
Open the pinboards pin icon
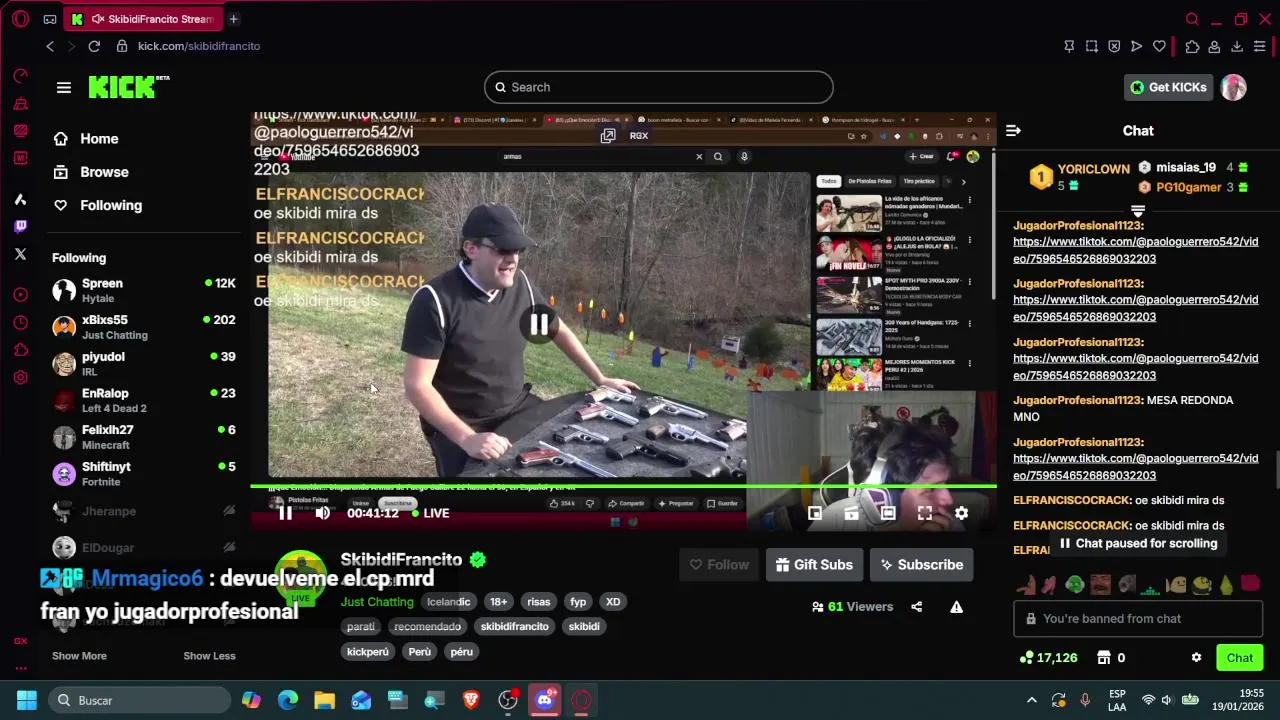pos(1069,46)
